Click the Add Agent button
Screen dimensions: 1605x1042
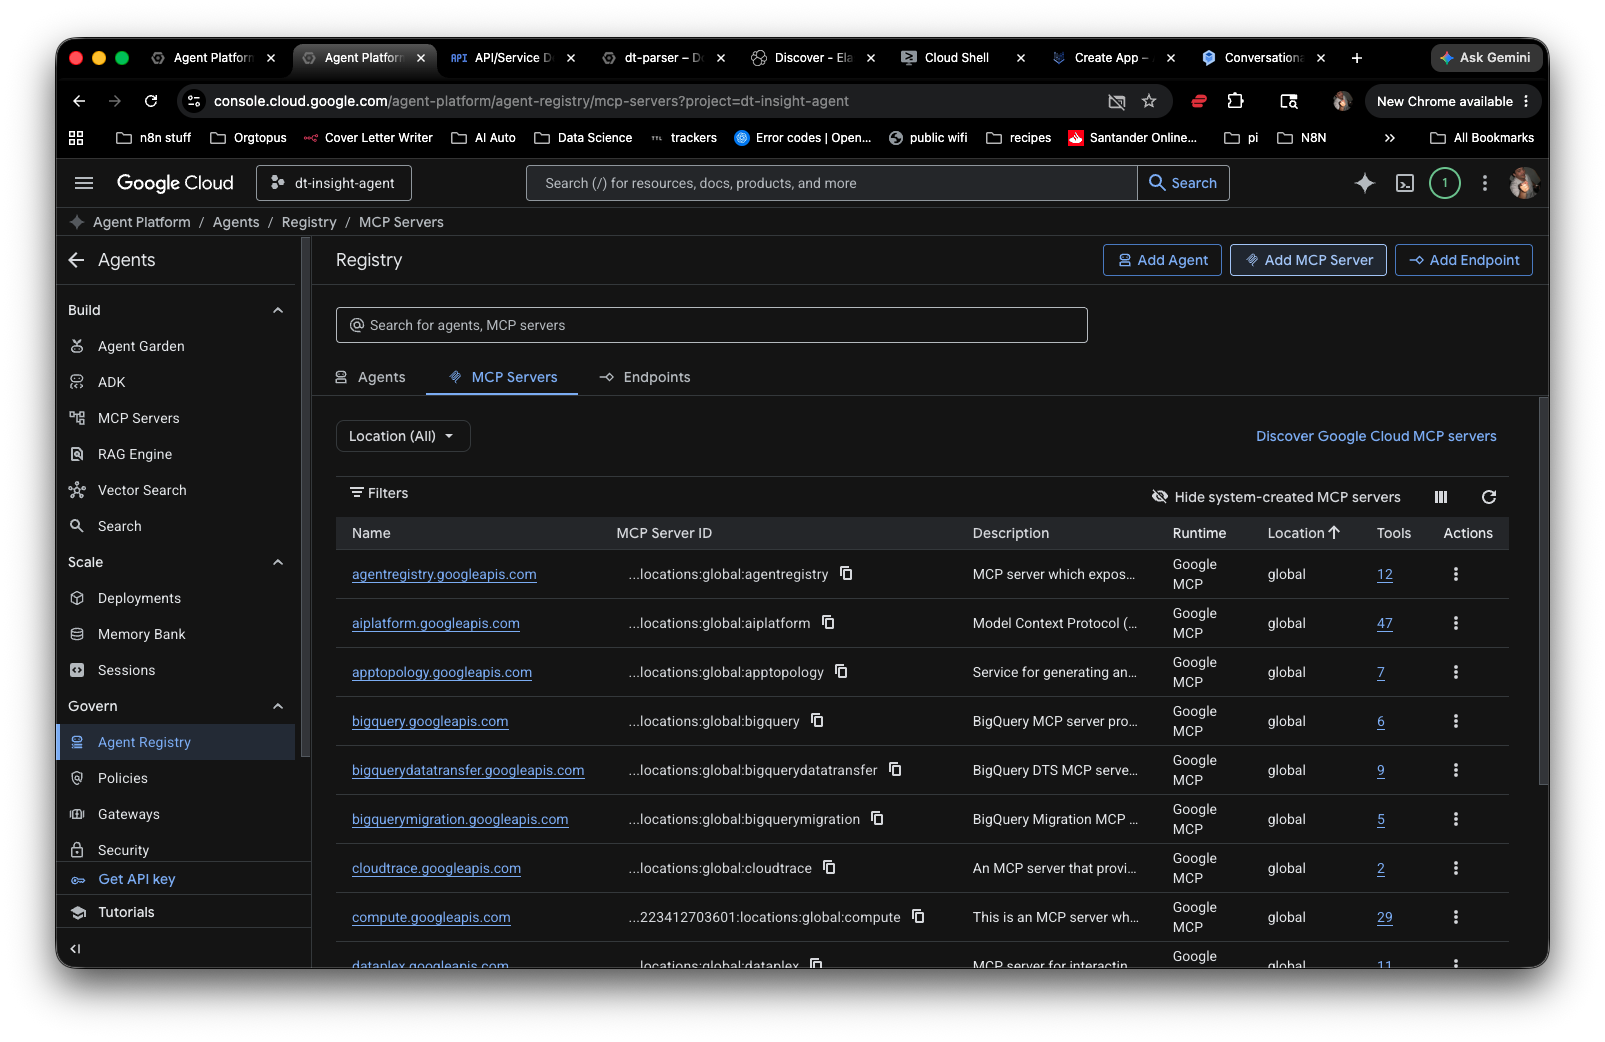[x=1162, y=260]
